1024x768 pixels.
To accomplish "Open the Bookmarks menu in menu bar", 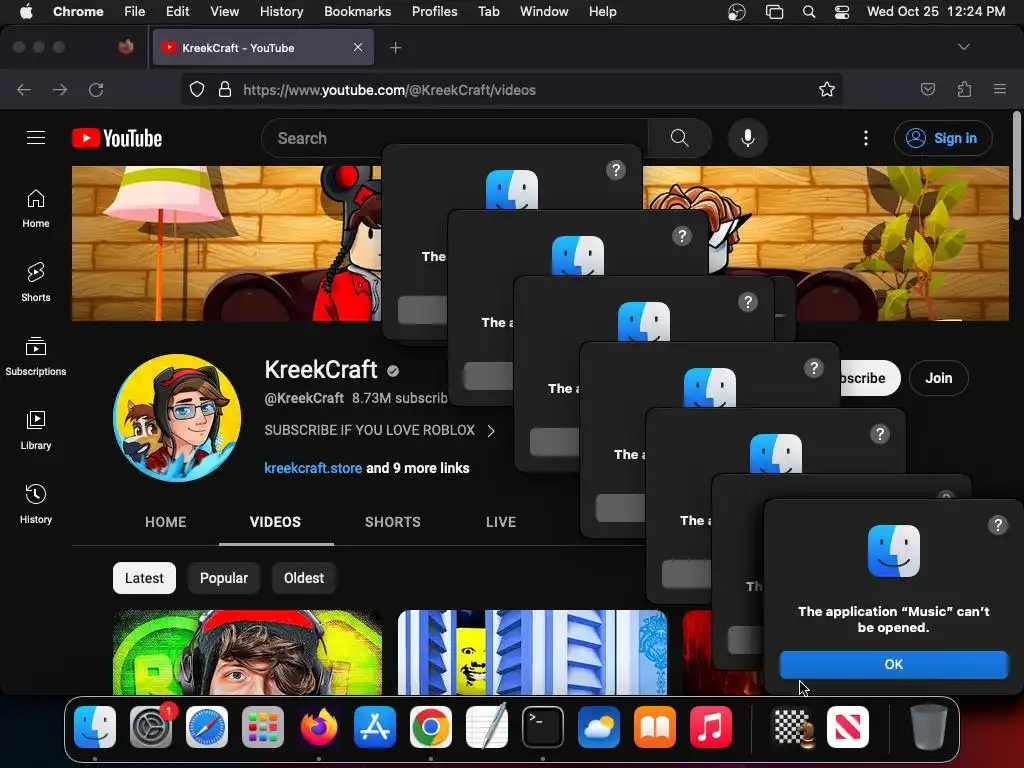I will 357,12.
